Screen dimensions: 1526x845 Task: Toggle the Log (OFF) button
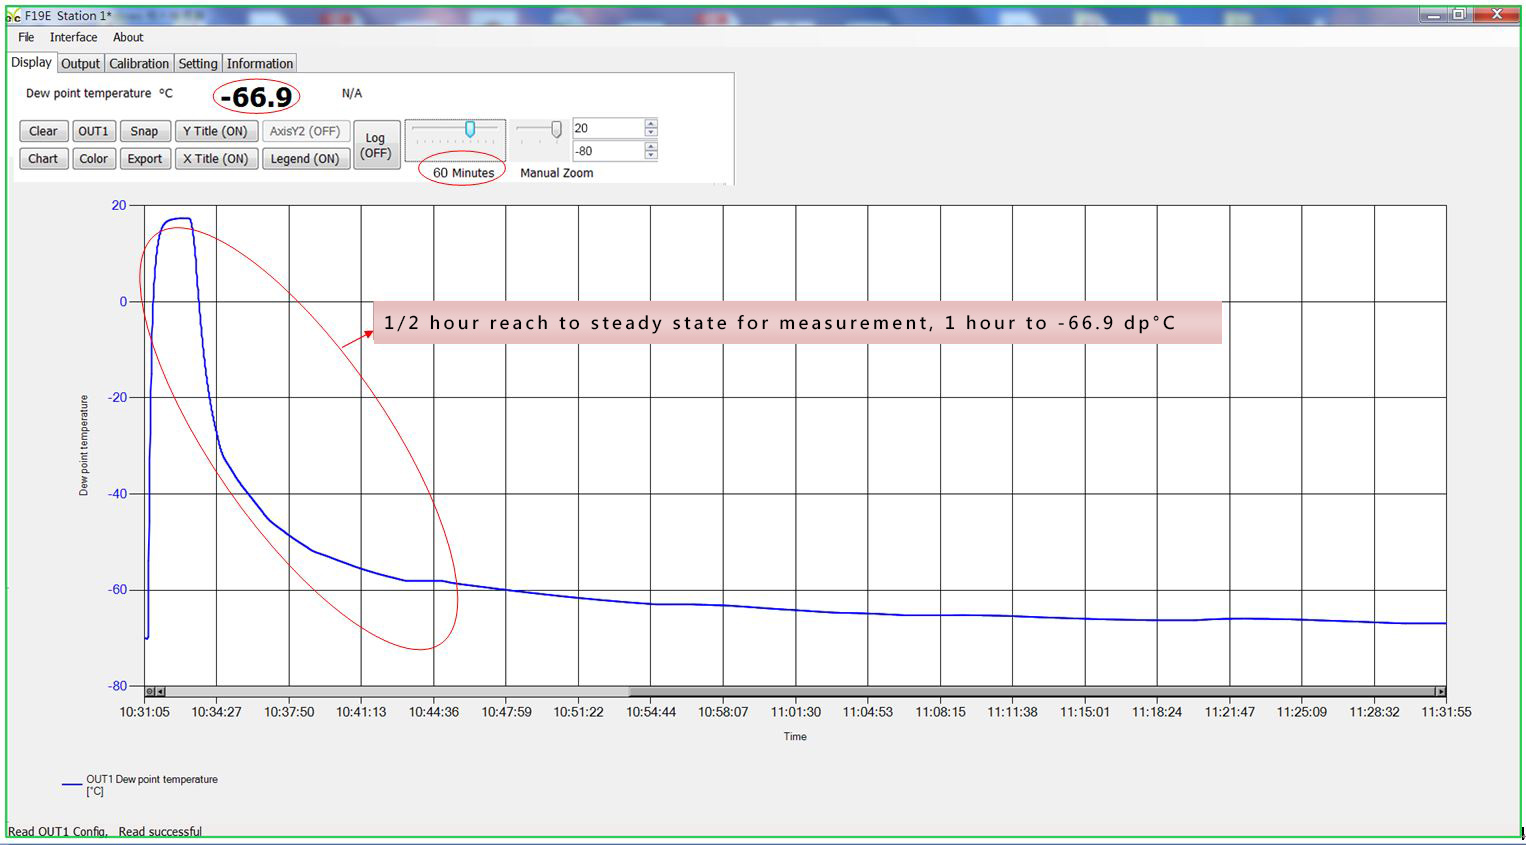coord(376,145)
